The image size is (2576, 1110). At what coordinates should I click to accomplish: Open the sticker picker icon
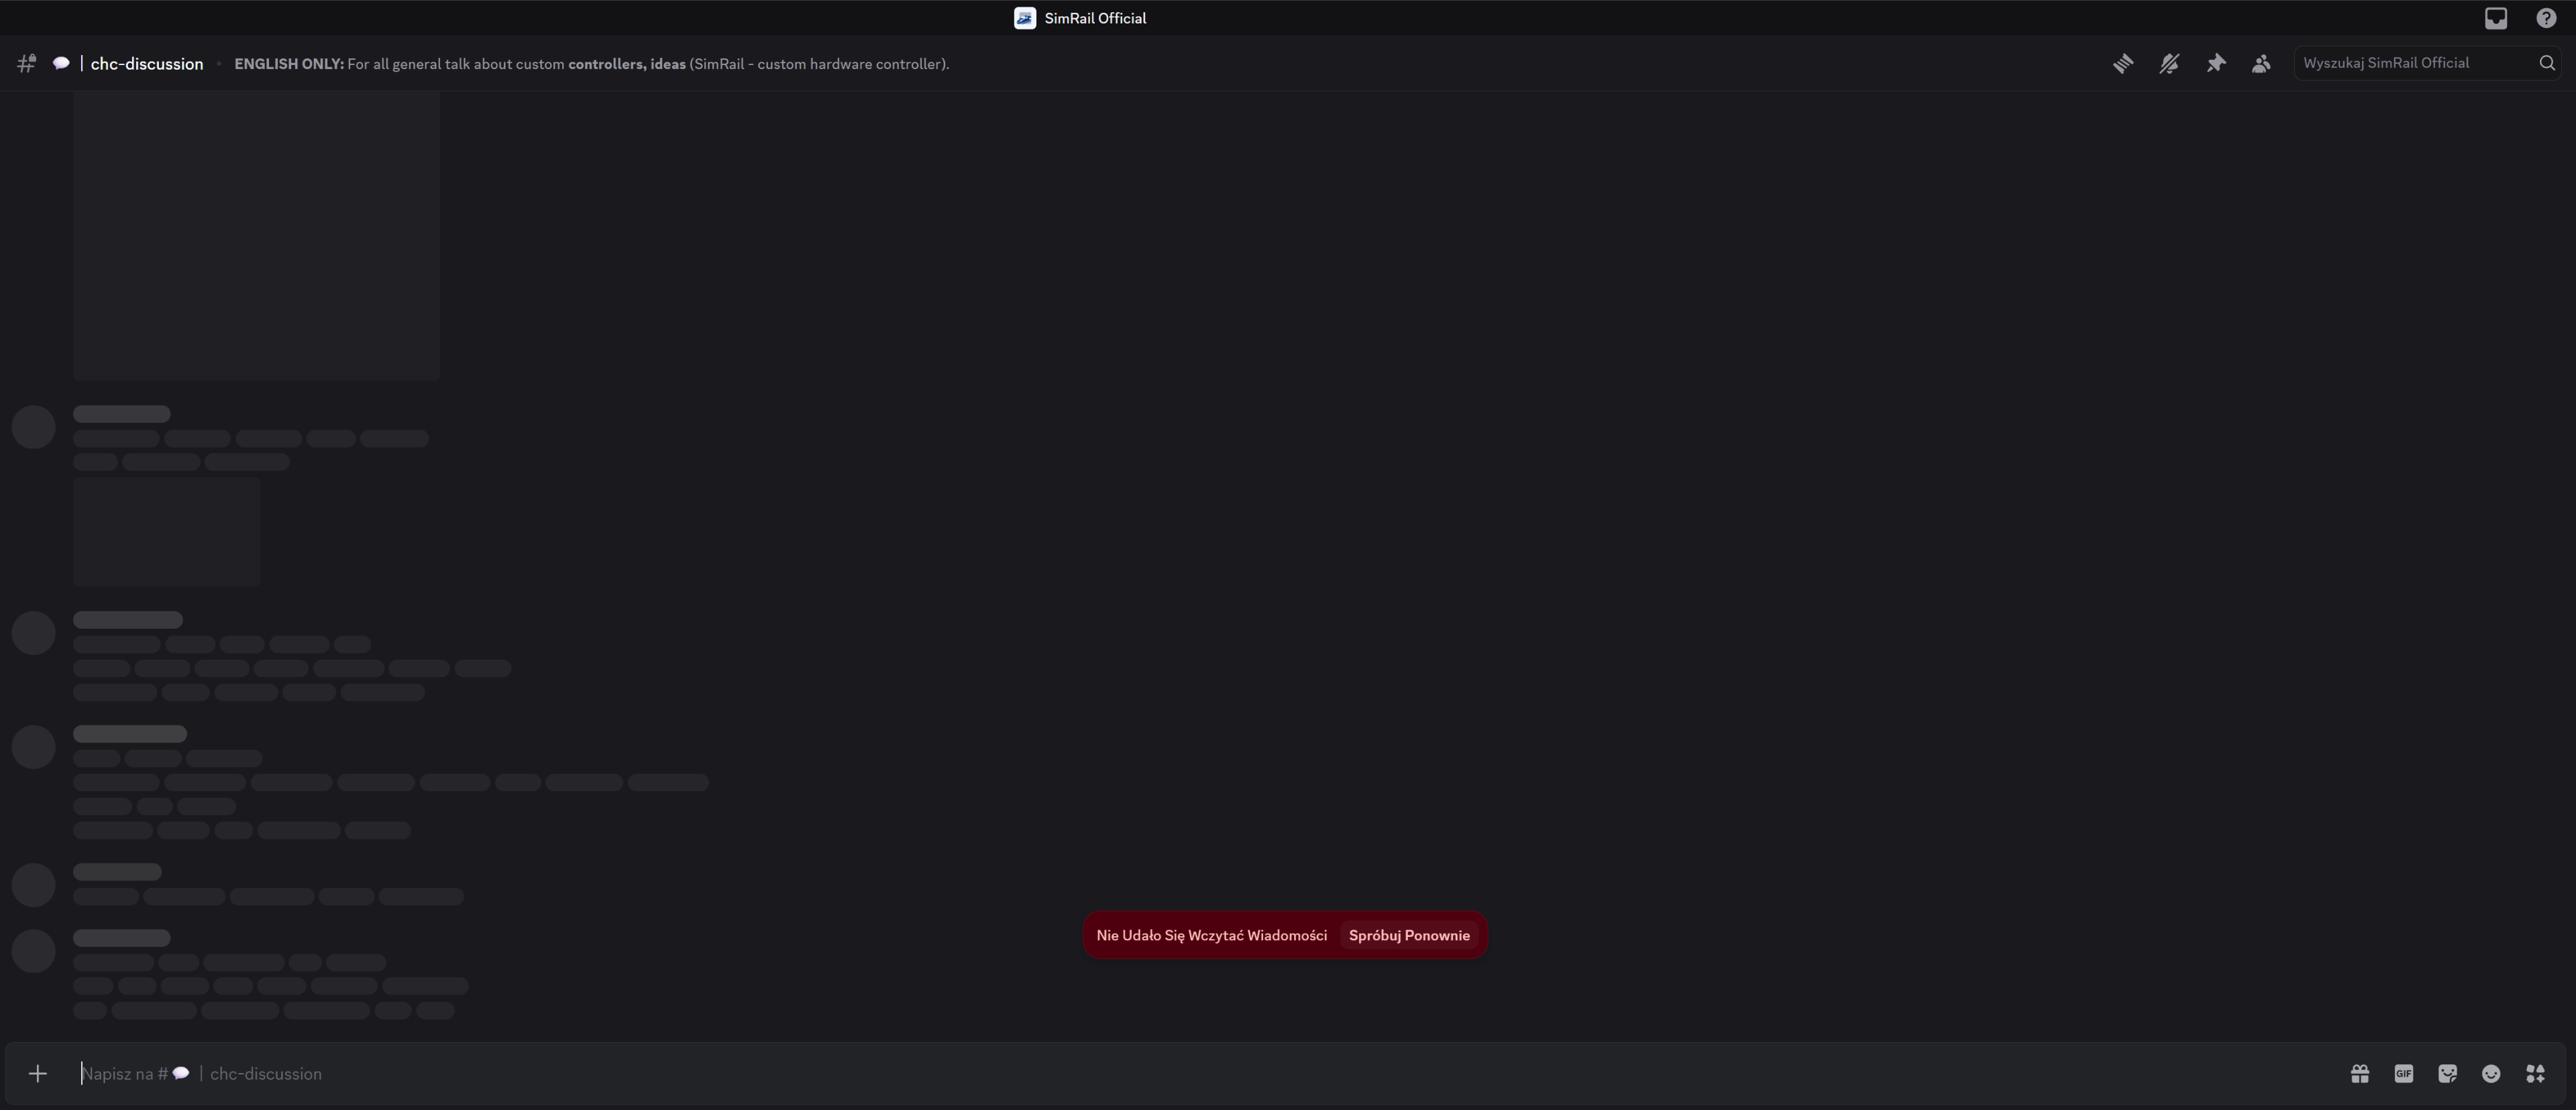[2447, 1073]
